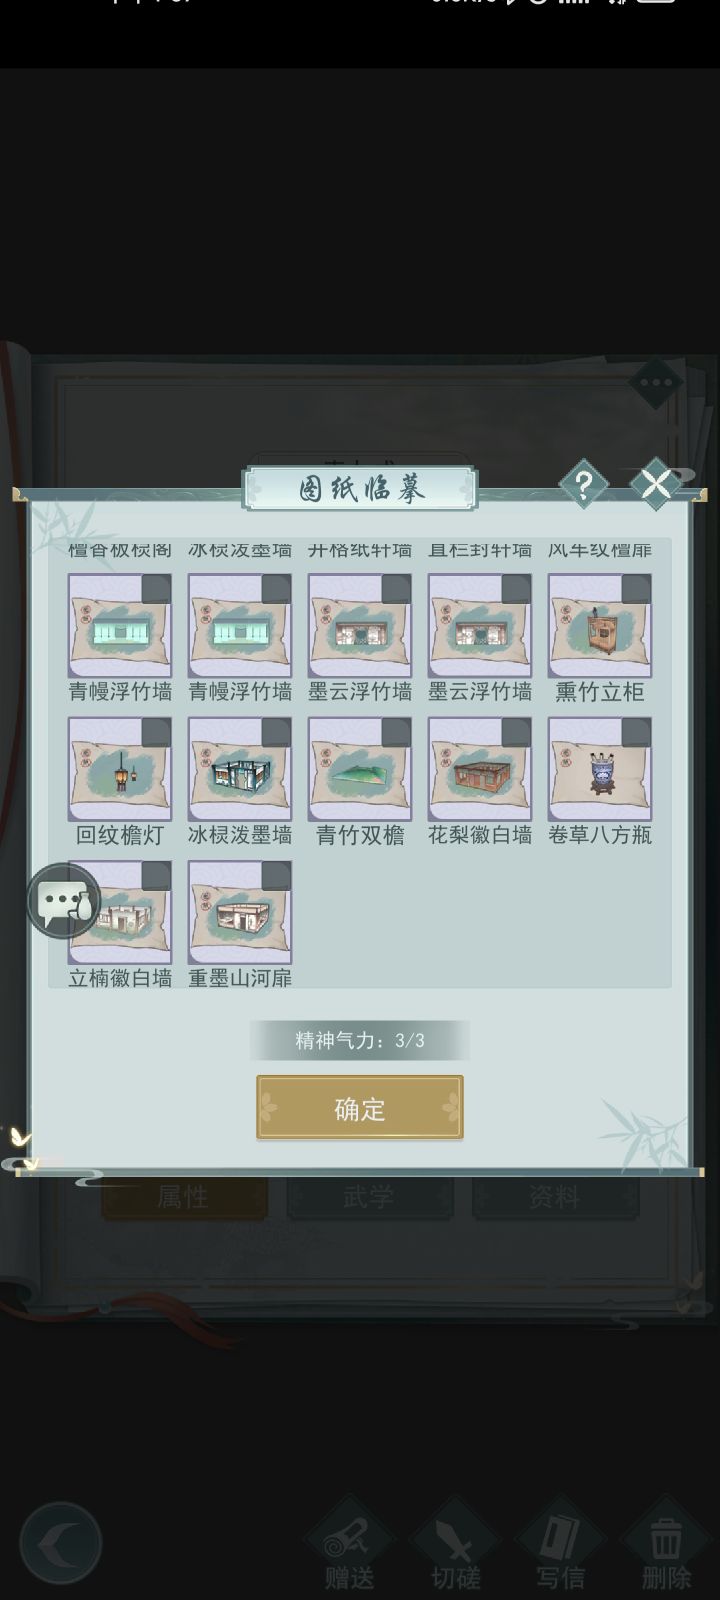Tick the checkbox on first 青幔浮竹墙 blueprint
720x1600 pixels.
pyautogui.click(x=156, y=590)
